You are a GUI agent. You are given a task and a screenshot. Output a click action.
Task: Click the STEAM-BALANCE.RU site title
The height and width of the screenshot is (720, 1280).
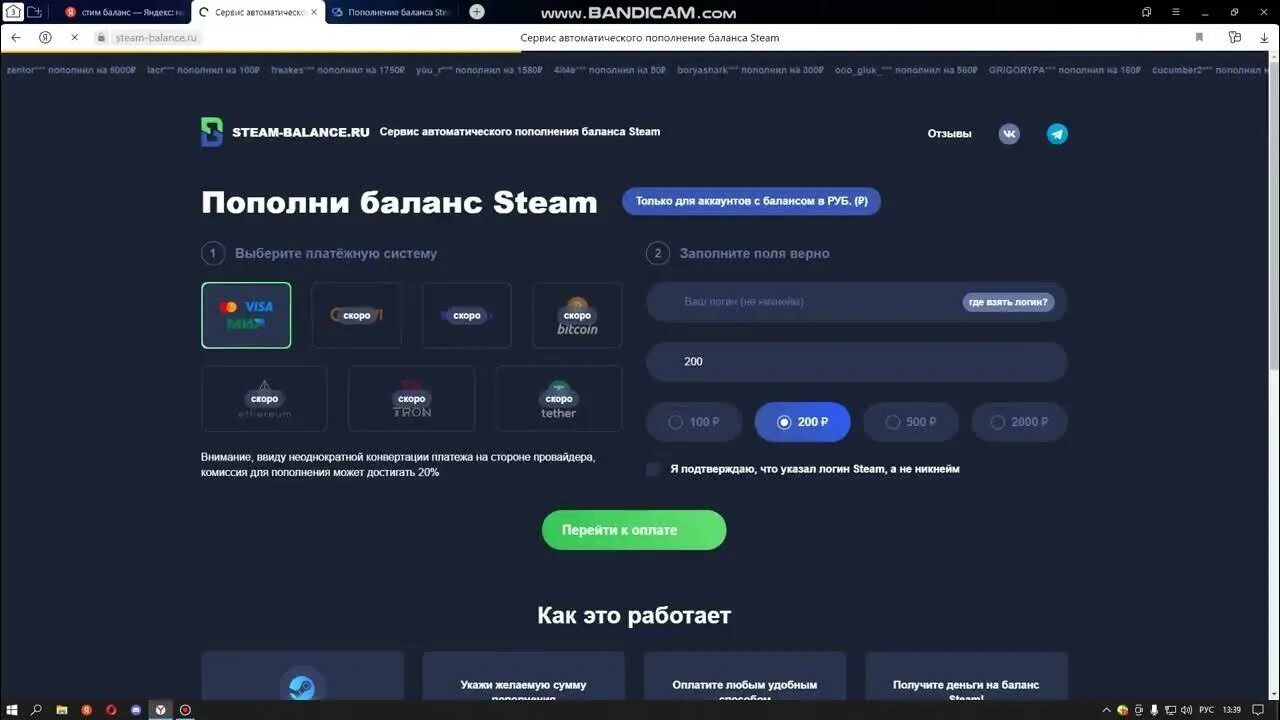pyautogui.click(x=301, y=132)
